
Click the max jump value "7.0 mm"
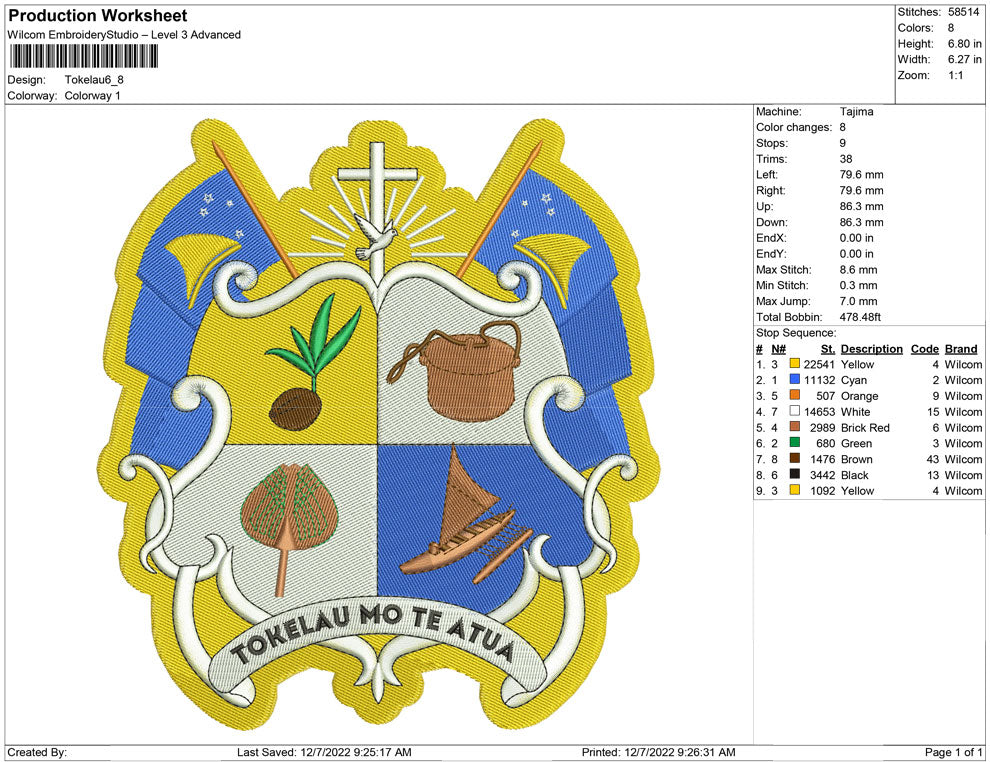click(858, 301)
